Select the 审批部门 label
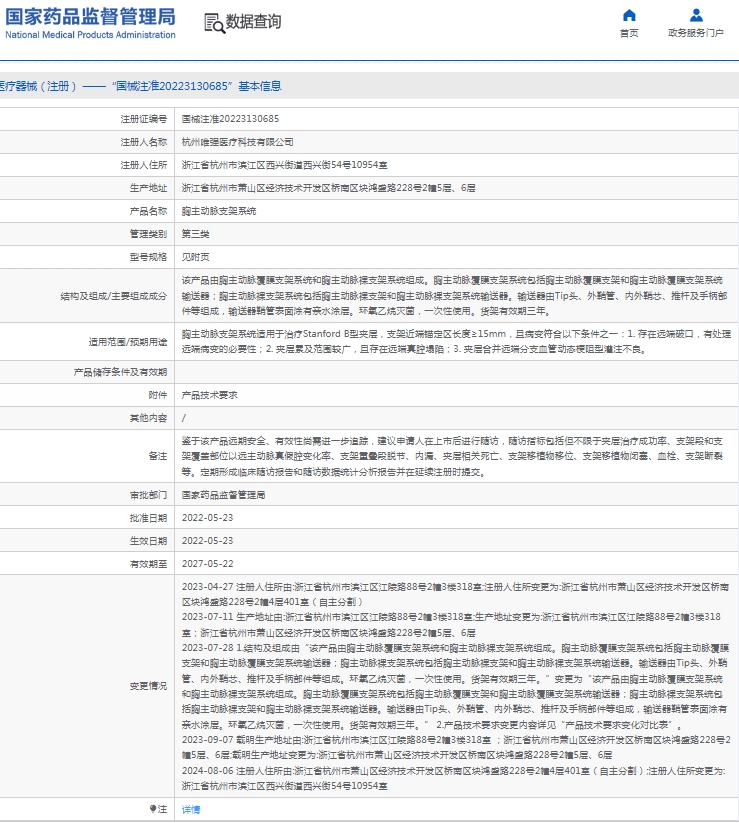The height and width of the screenshot is (823, 739). click(x=149, y=495)
